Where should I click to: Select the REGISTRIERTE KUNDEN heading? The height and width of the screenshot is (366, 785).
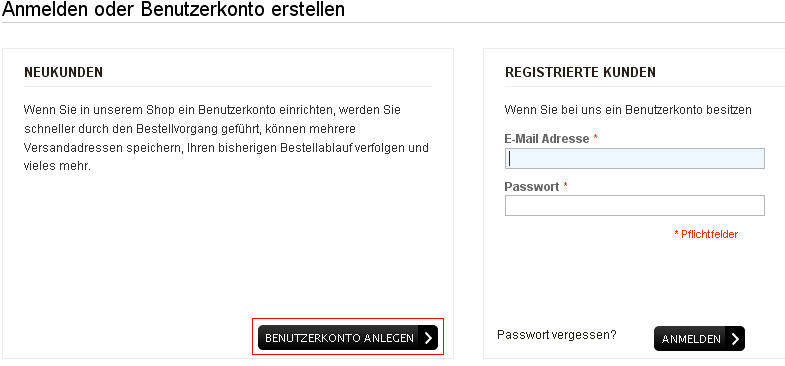[x=580, y=73]
